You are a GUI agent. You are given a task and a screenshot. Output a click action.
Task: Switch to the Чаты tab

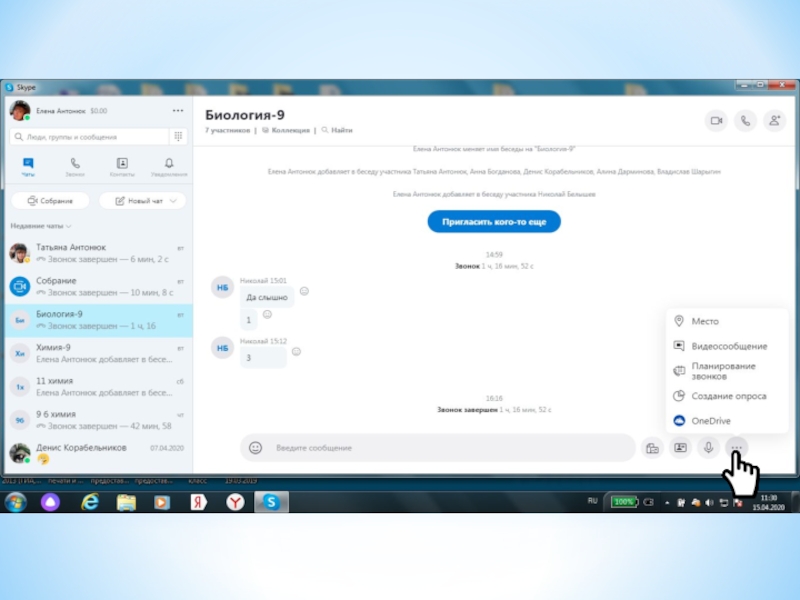[28, 167]
